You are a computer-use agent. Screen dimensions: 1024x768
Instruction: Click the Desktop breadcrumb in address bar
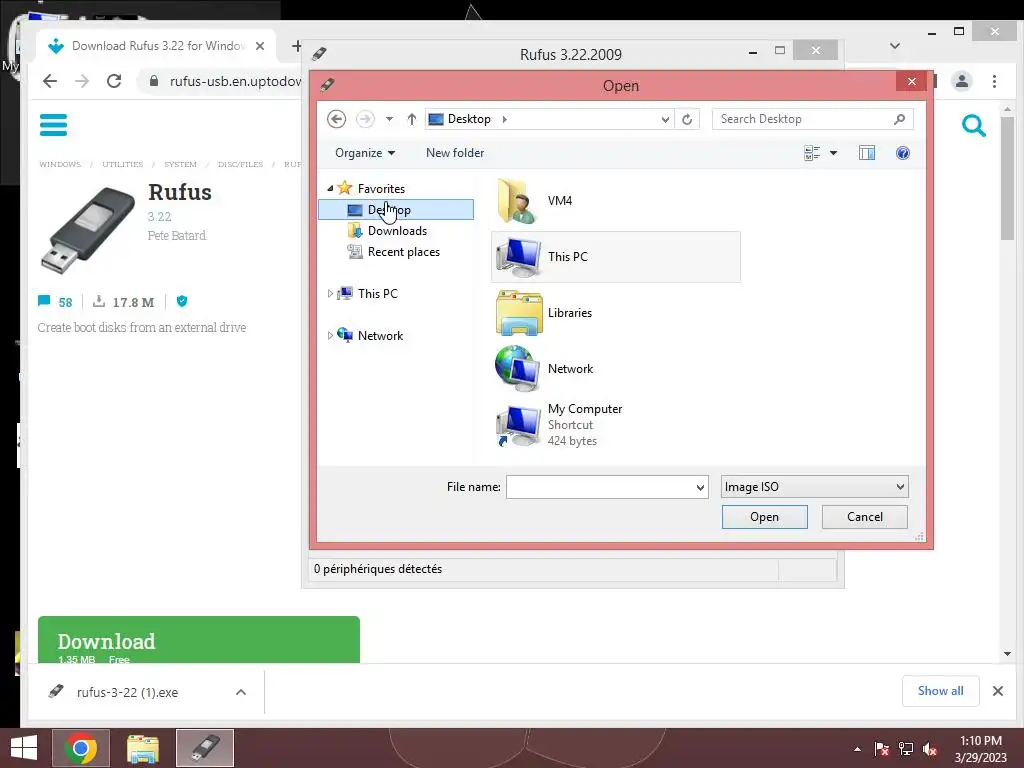(469, 119)
